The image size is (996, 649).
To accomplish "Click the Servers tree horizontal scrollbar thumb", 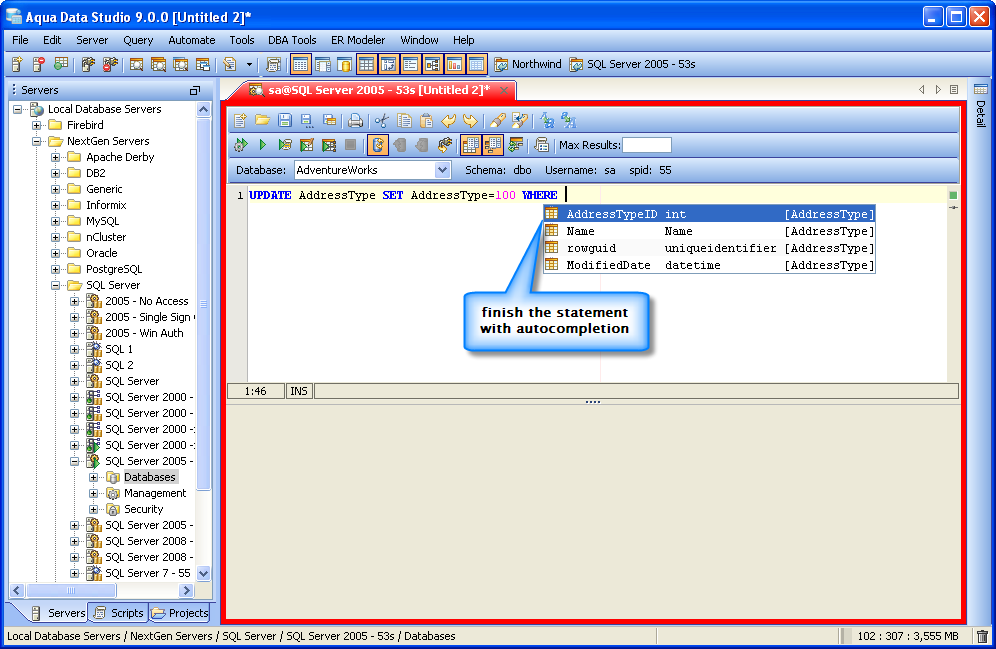I will [71, 591].
